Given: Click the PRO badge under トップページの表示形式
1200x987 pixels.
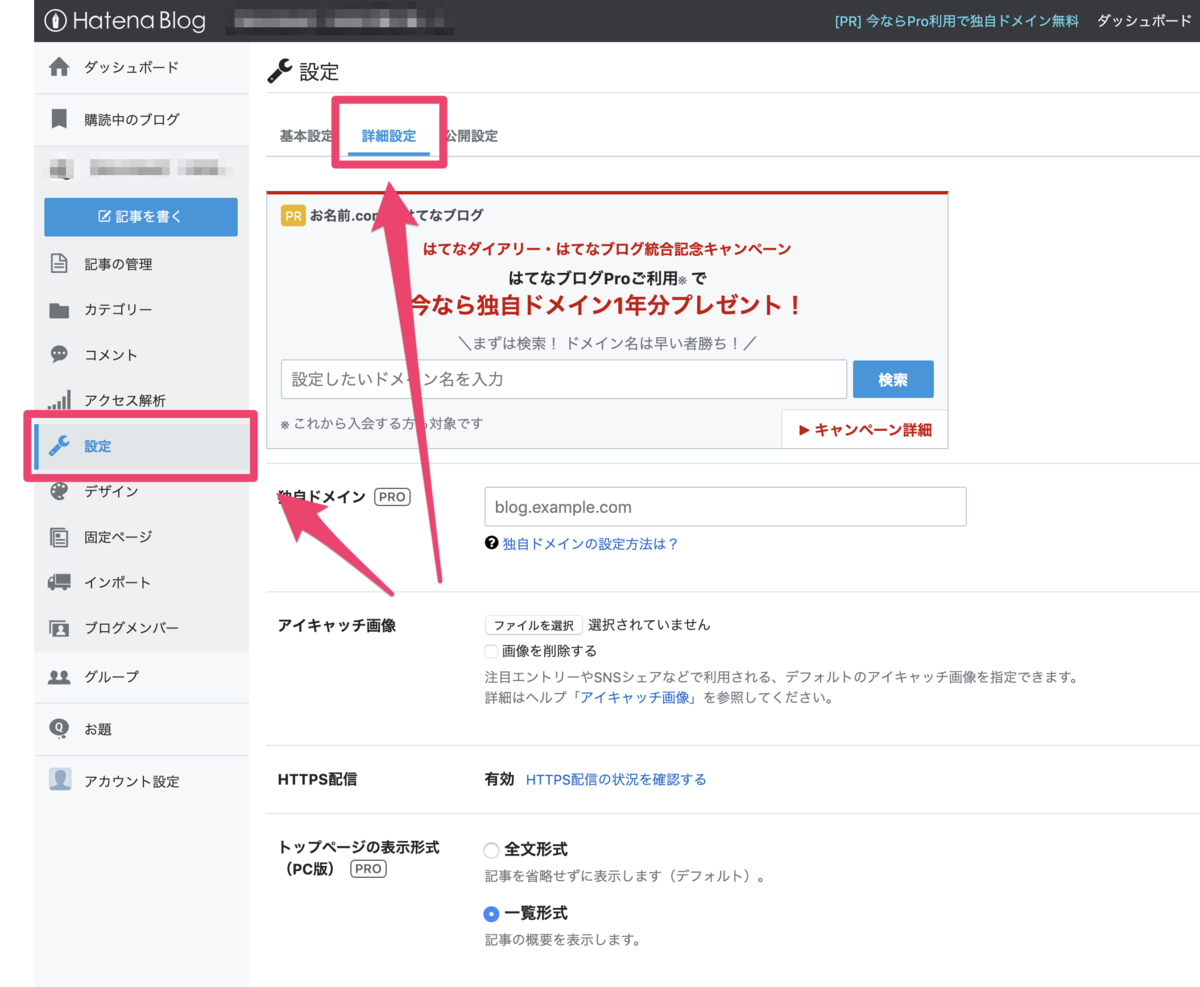Looking at the screenshot, I should 368,869.
